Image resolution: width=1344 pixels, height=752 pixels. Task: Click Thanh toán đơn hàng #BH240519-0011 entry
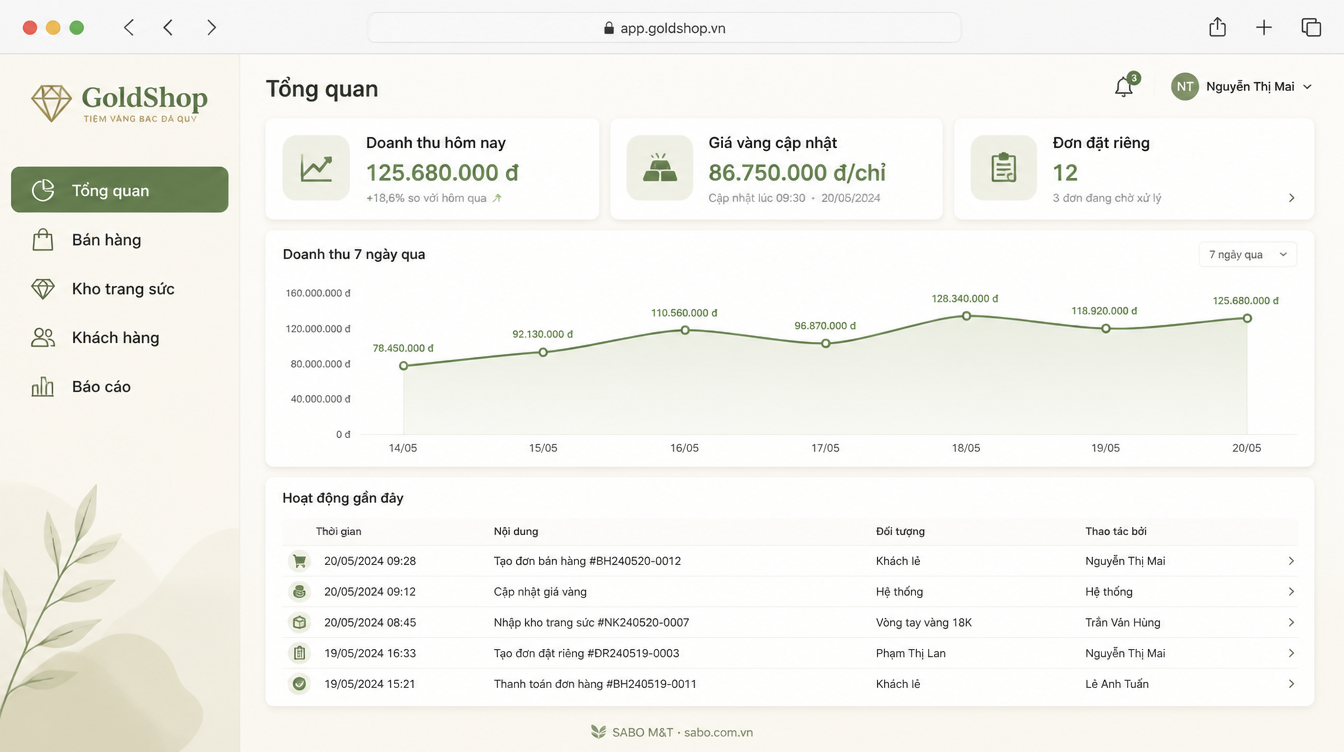pyautogui.click(x=595, y=685)
